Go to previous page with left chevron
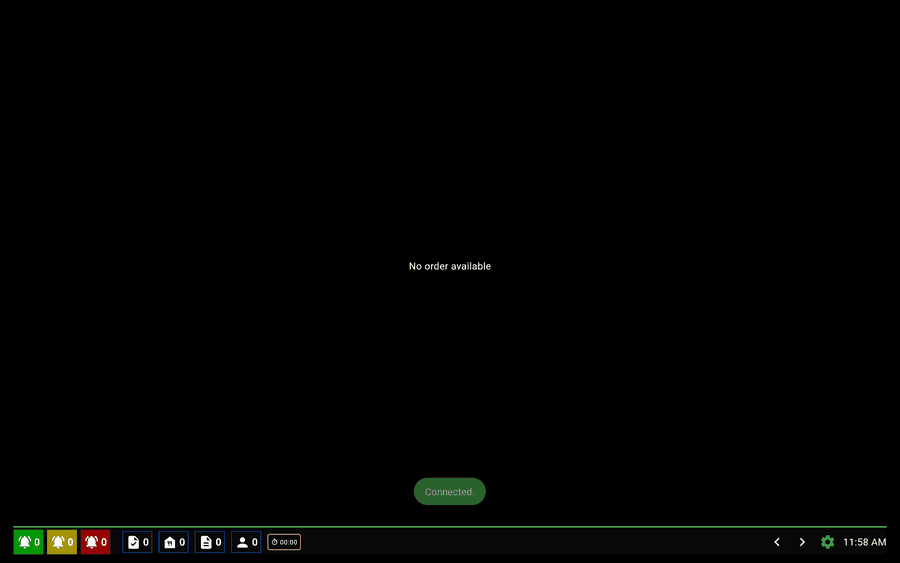 (x=777, y=542)
